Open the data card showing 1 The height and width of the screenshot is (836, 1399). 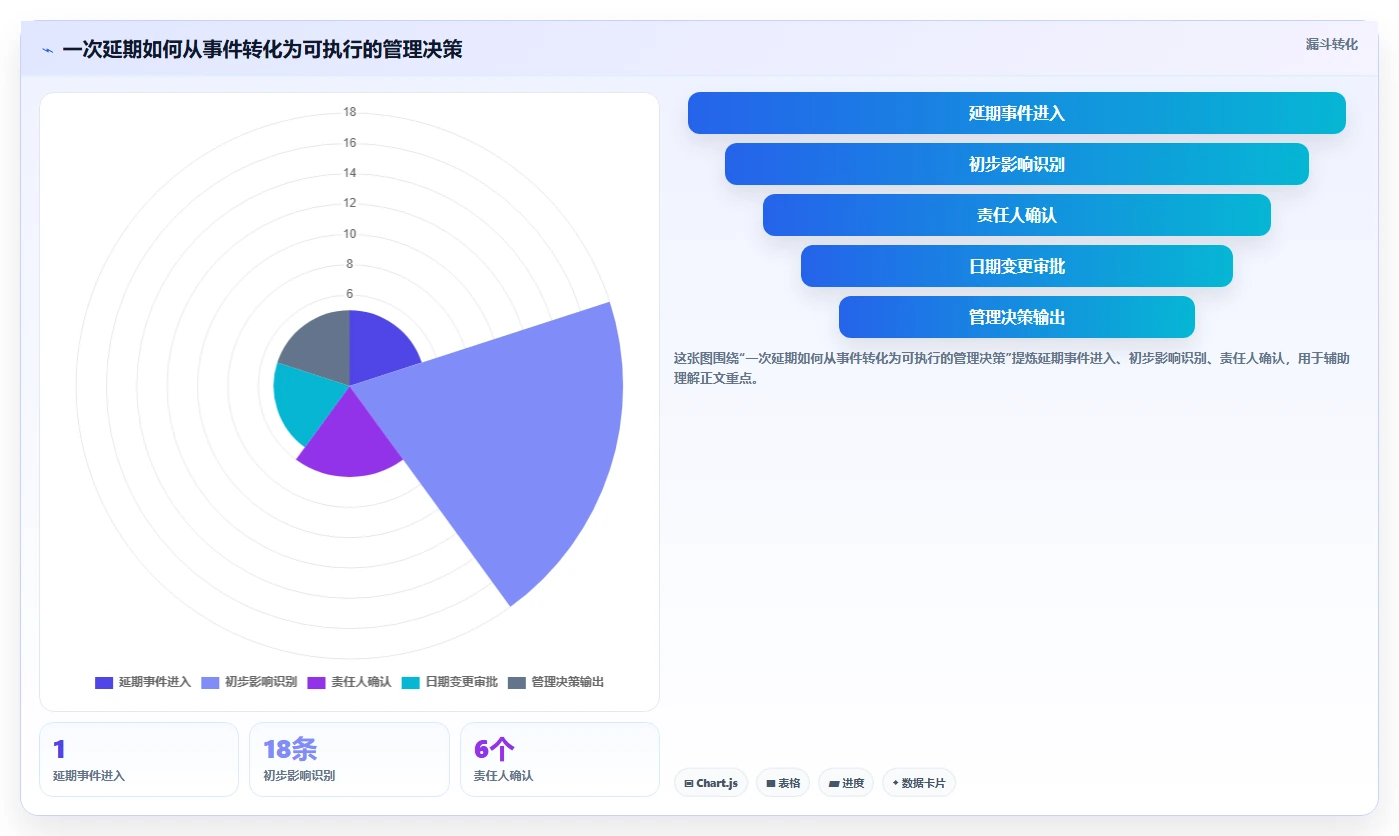(139, 759)
